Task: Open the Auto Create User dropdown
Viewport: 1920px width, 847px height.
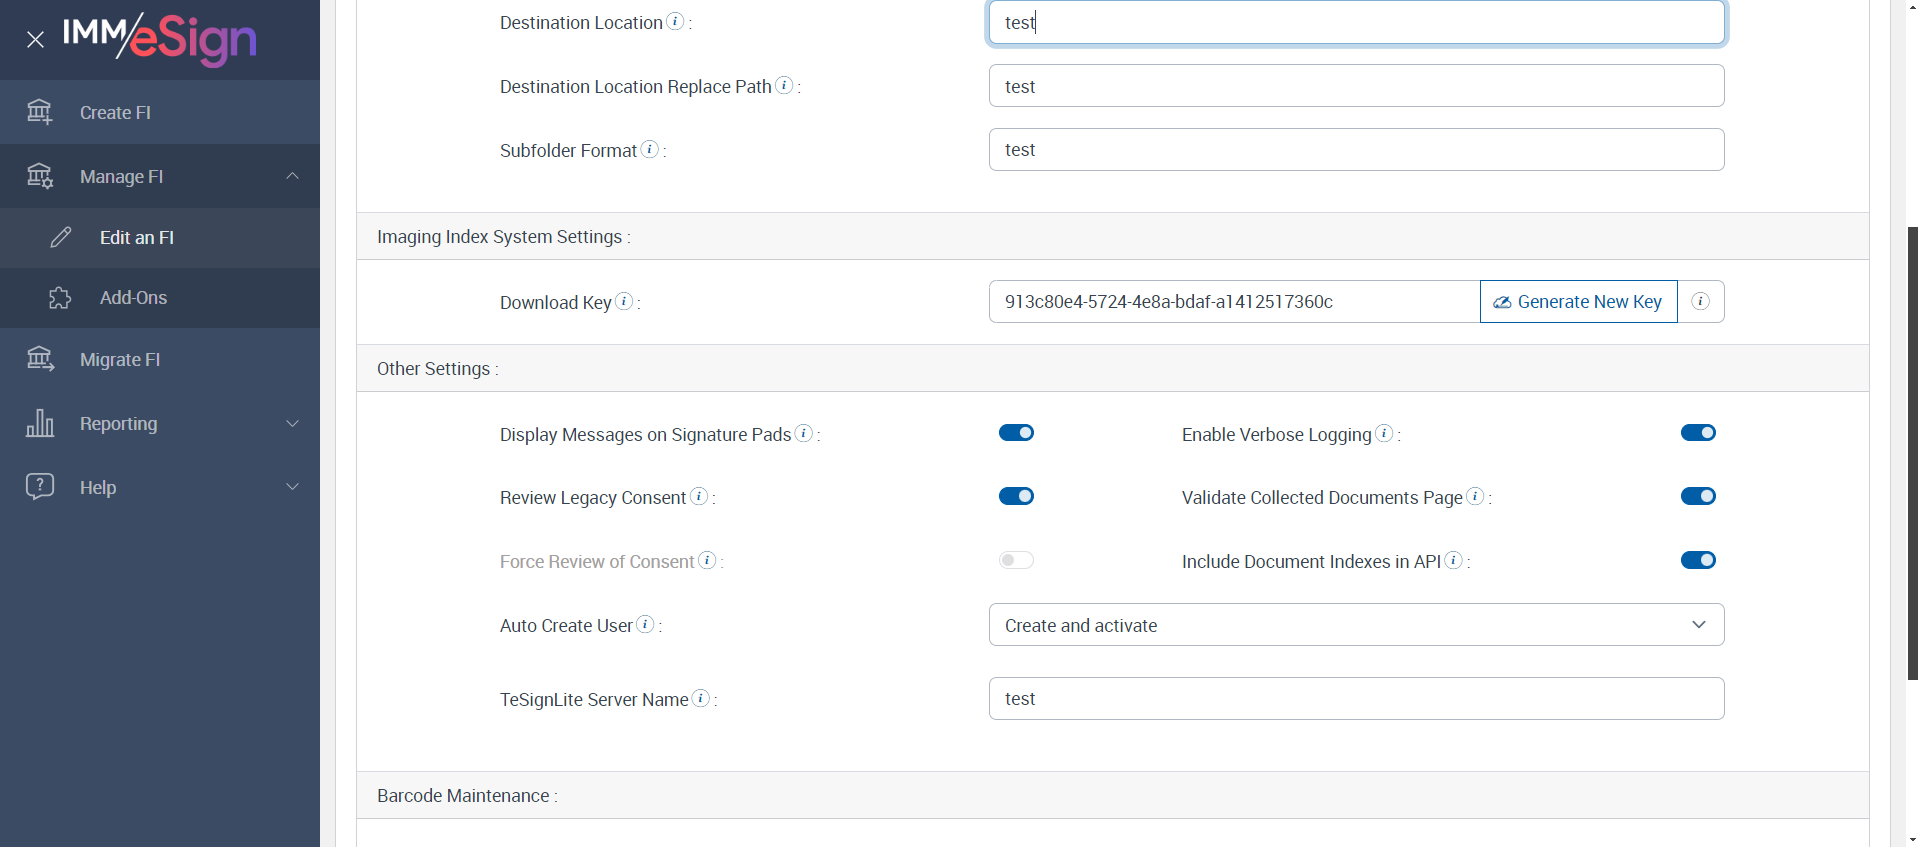Action: (1356, 625)
